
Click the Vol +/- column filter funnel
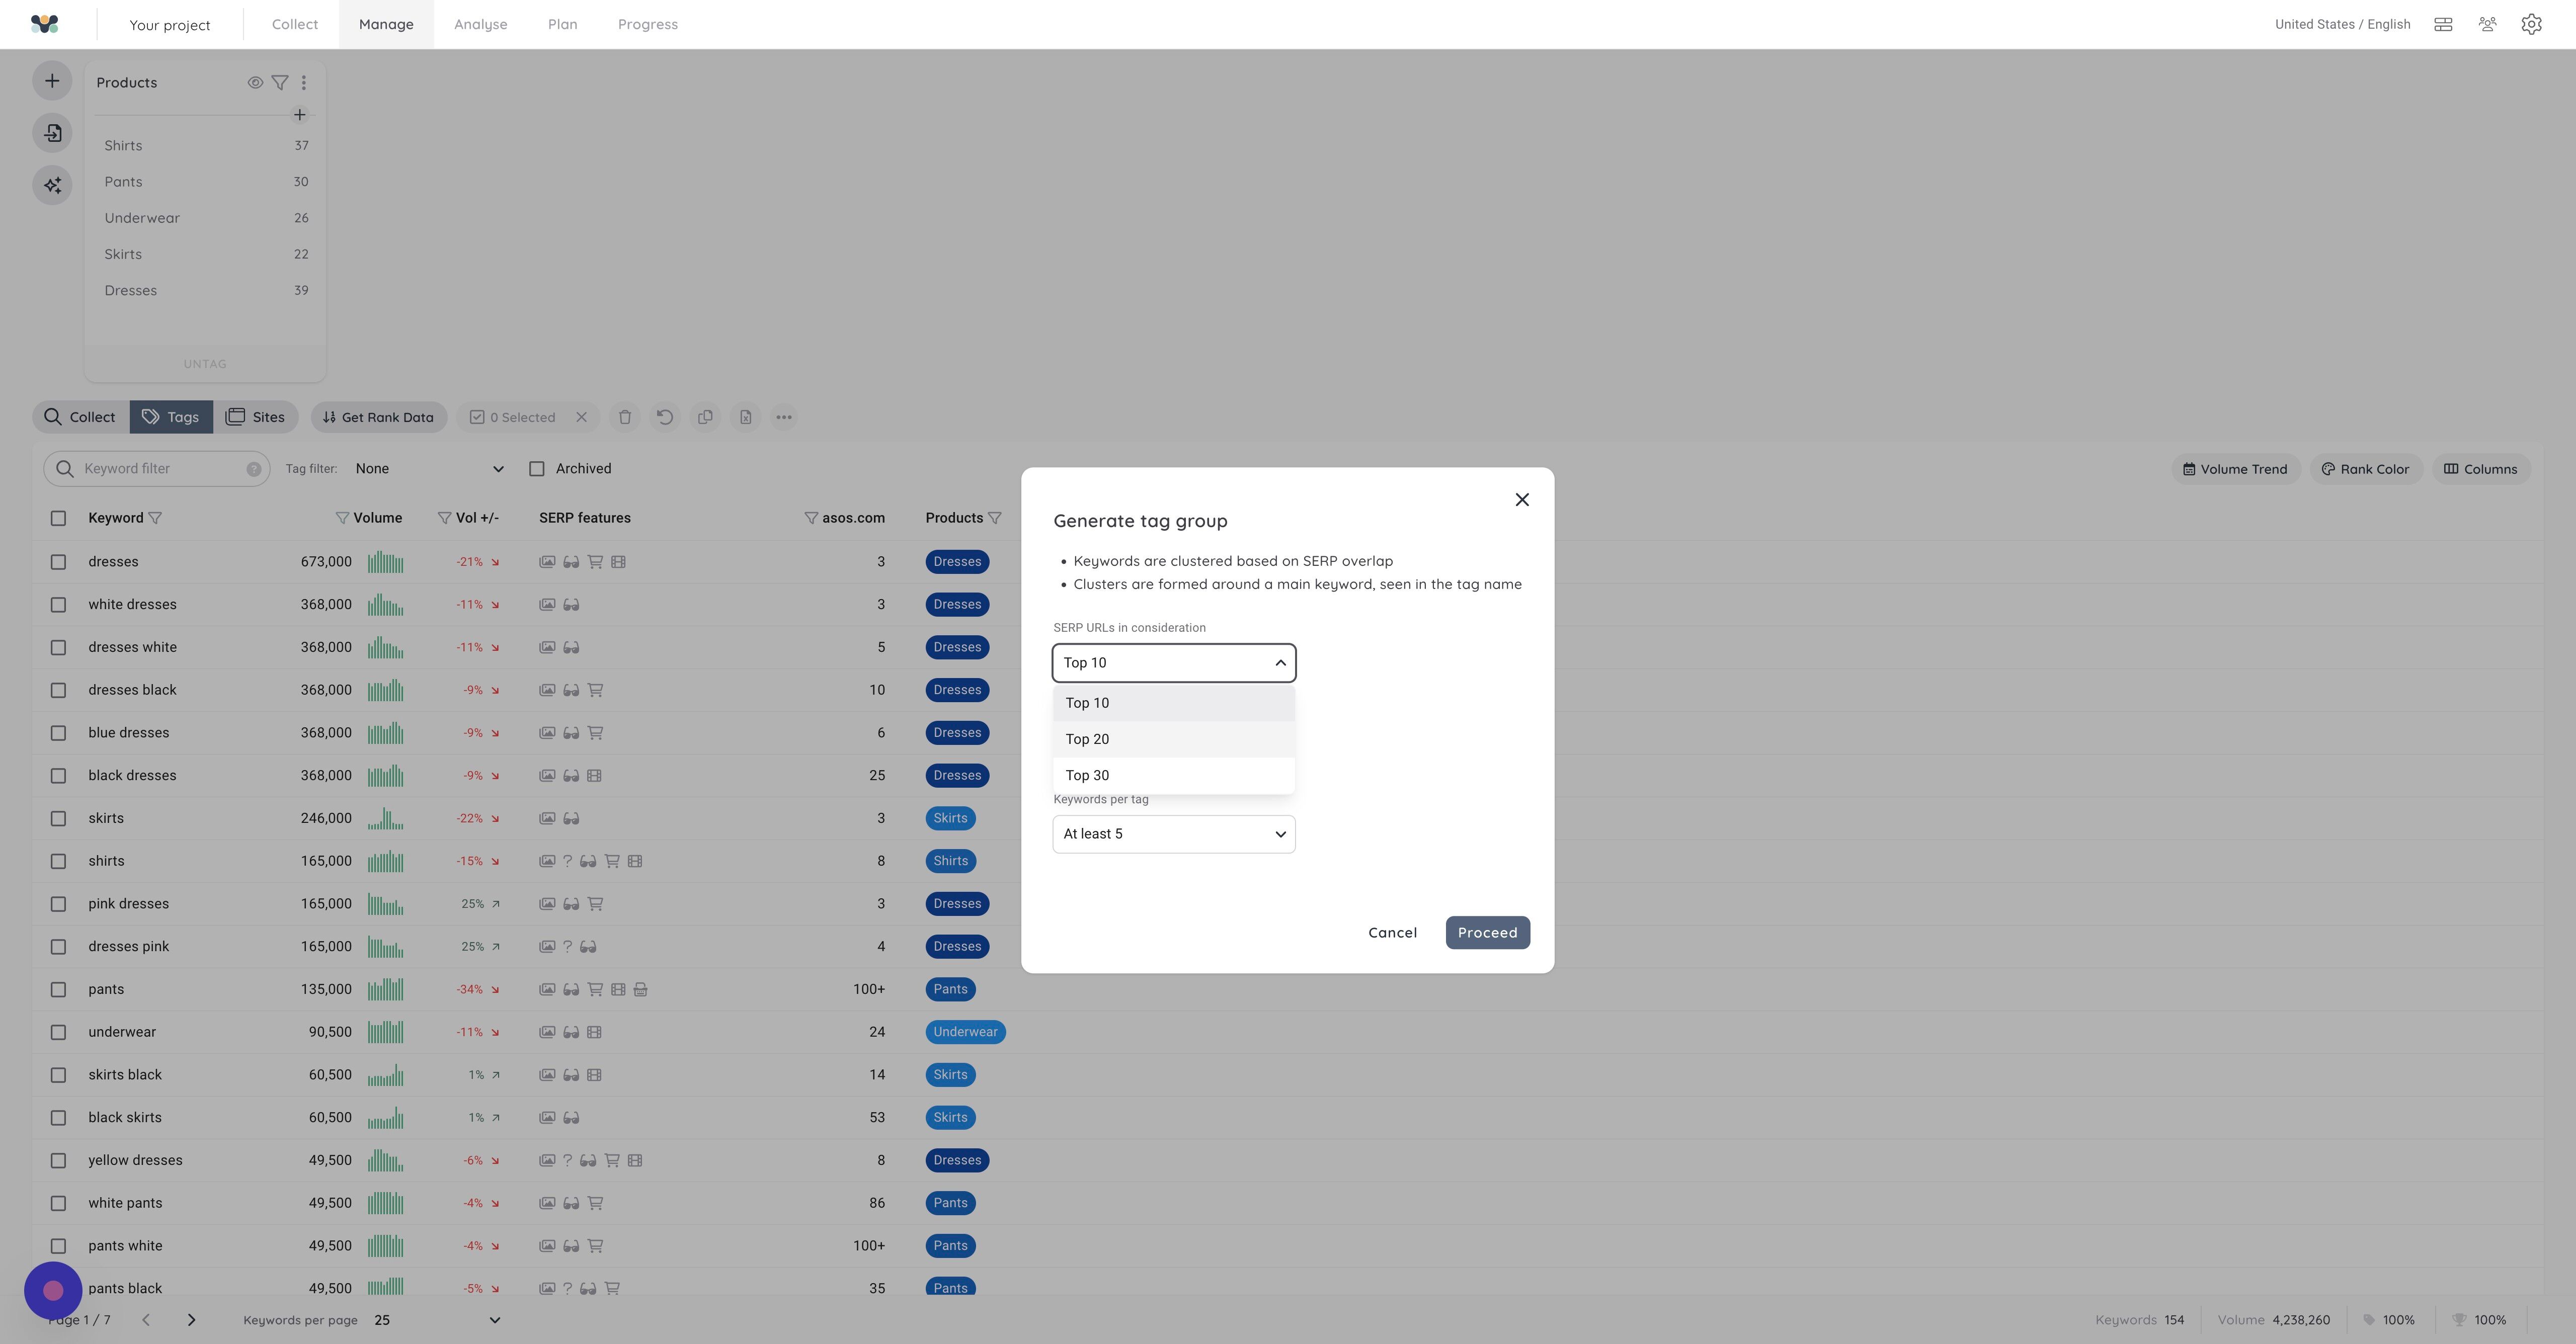pyautogui.click(x=444, y=518)
